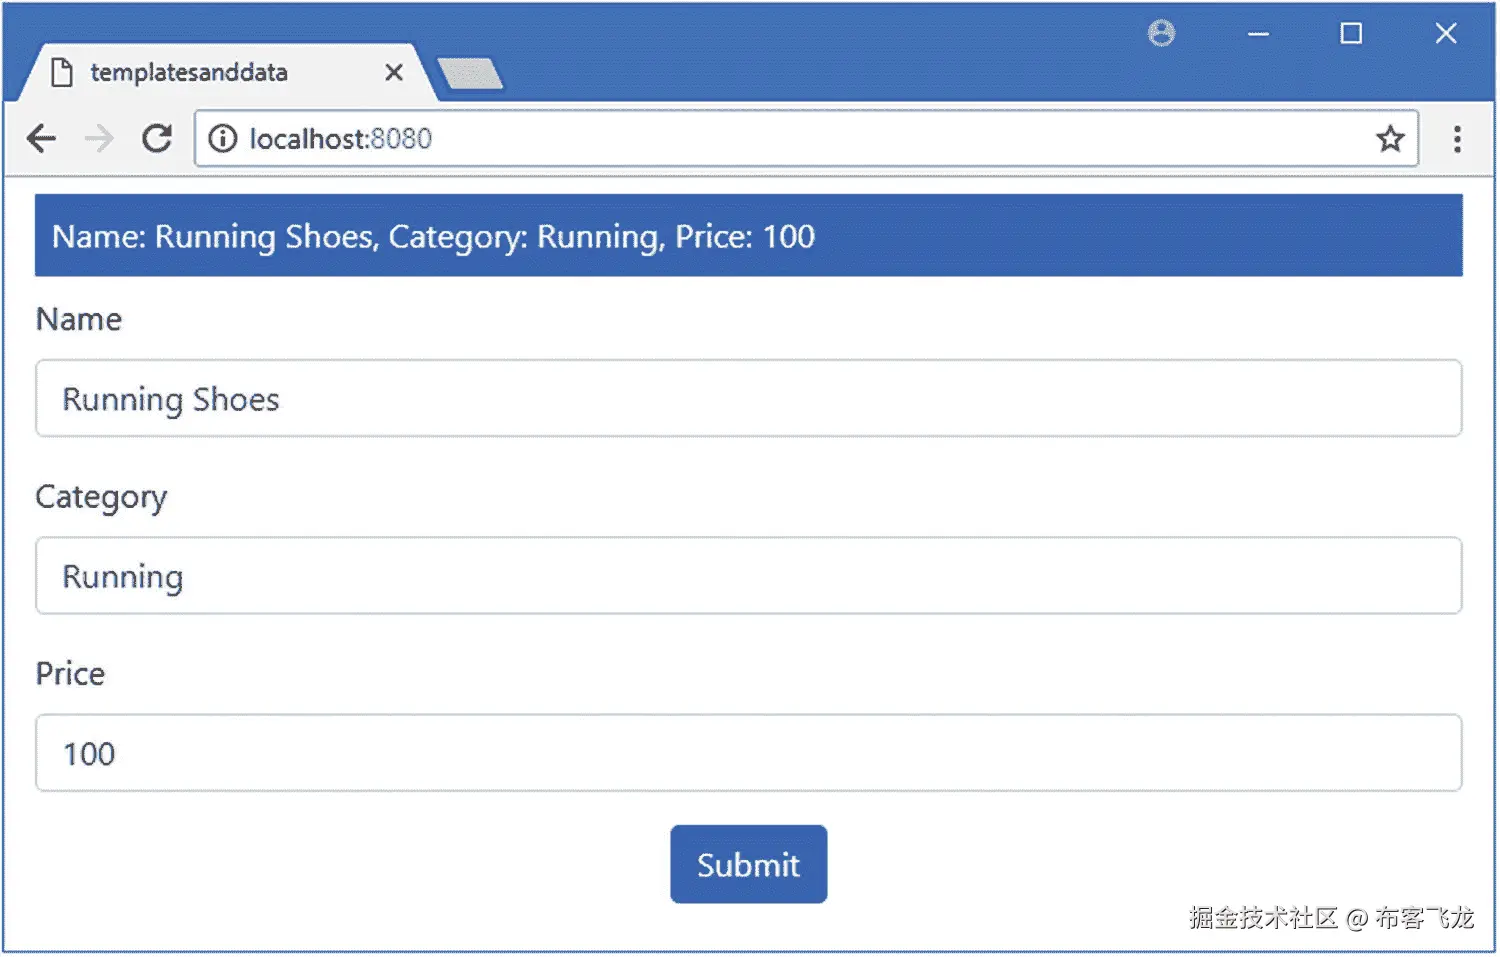Image resolution: width=1500 pixels, height=957 pixels.
Task: Click the Submit button
Action: pos(748,864)
